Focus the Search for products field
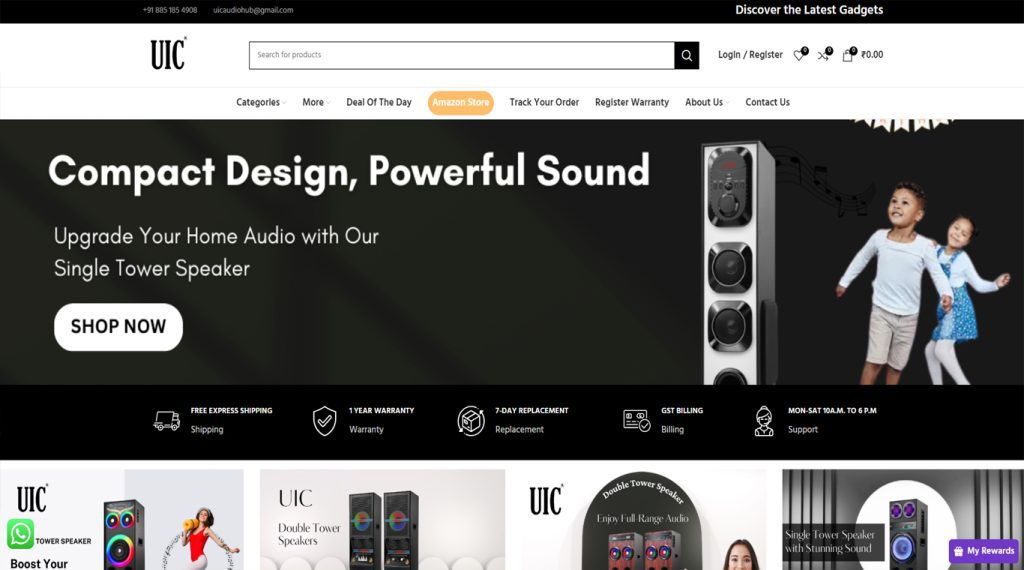This screenshot has width=1024, height=570. [462, 55]
